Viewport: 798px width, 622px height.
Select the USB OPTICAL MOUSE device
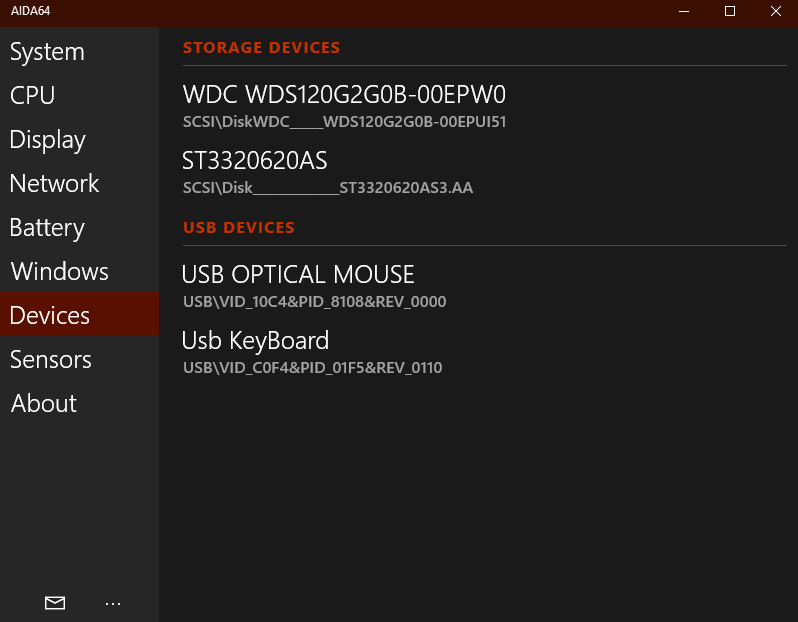pyautogui.click(x=298, y=274)
